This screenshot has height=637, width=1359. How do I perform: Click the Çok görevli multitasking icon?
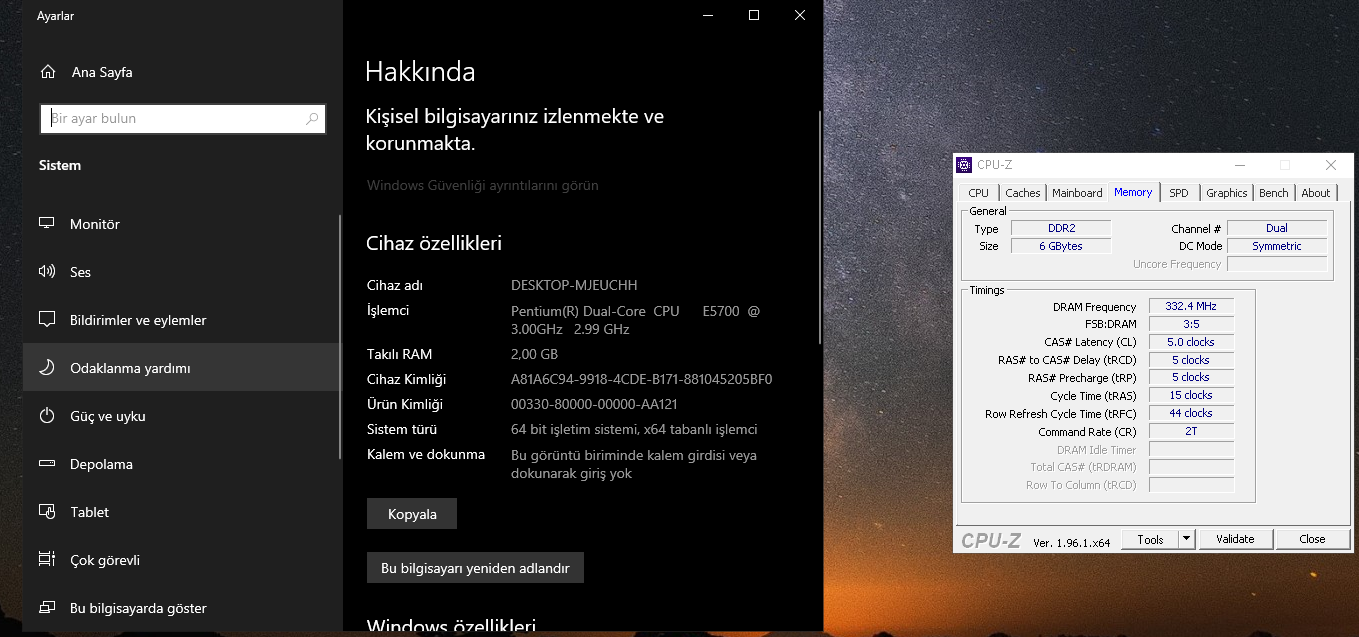46,559
